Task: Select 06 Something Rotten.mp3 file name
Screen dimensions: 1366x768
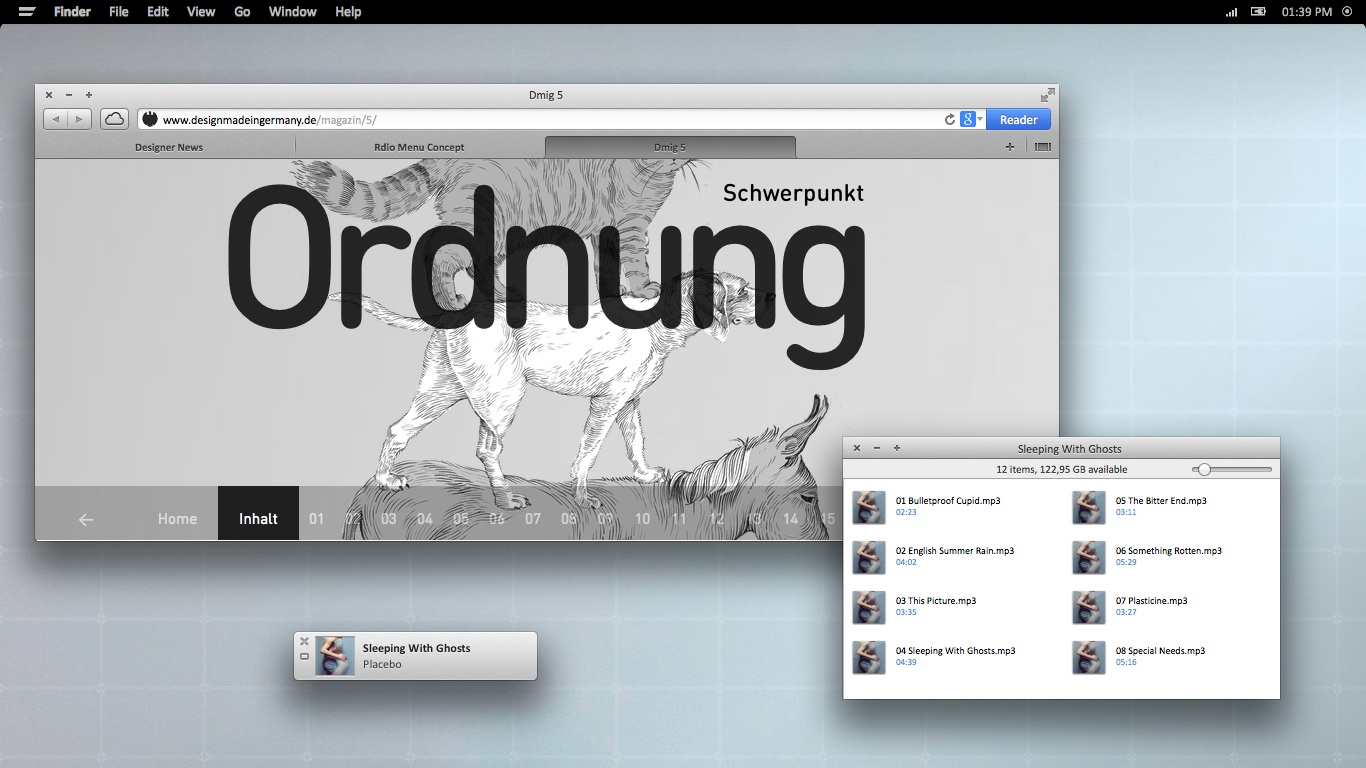Action: (x=1169, y=551)
